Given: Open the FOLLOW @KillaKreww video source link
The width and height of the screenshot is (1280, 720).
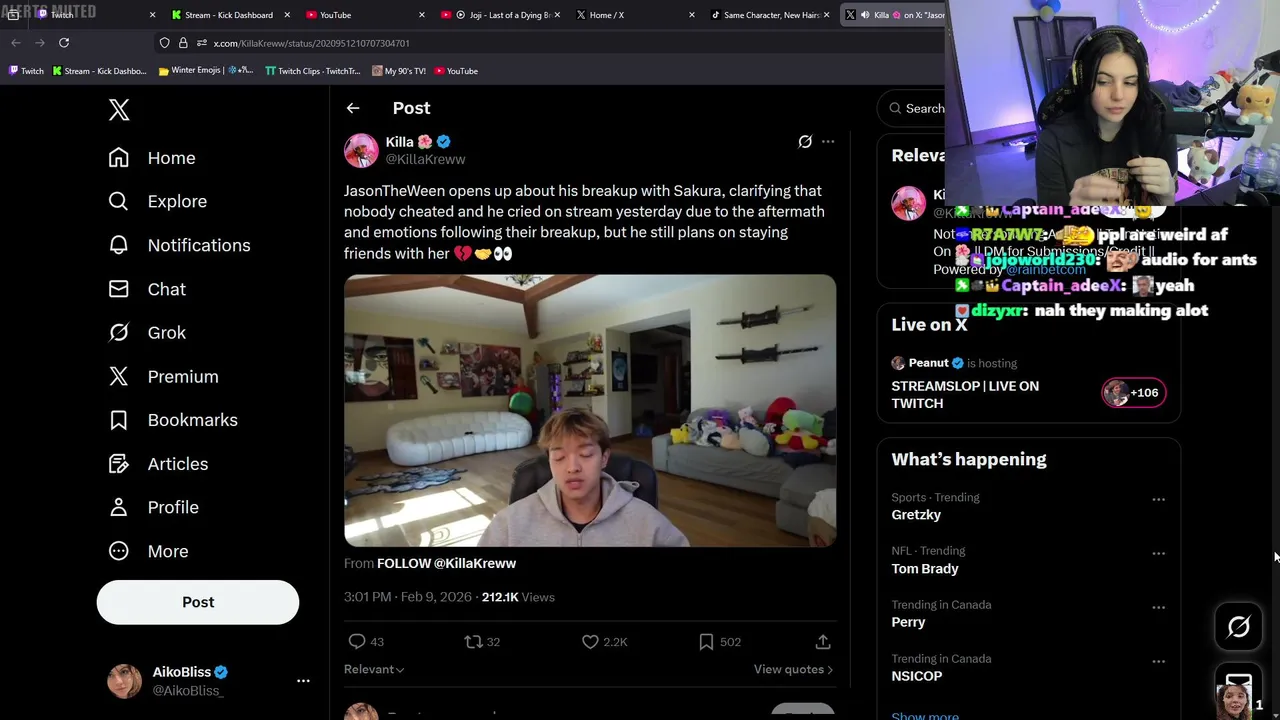Looking at the screenshot, I should coord(446,563).
